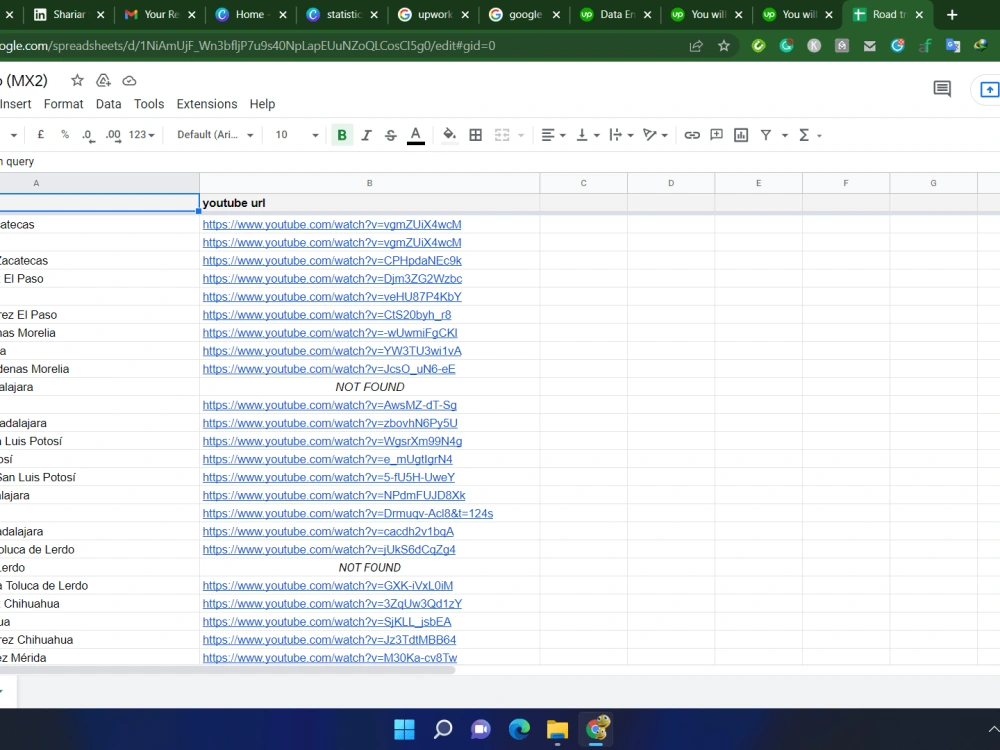Open link ending CPHpdaNEc9k
The height and width of the screenshot is (750, 1000).
point(332,260)
